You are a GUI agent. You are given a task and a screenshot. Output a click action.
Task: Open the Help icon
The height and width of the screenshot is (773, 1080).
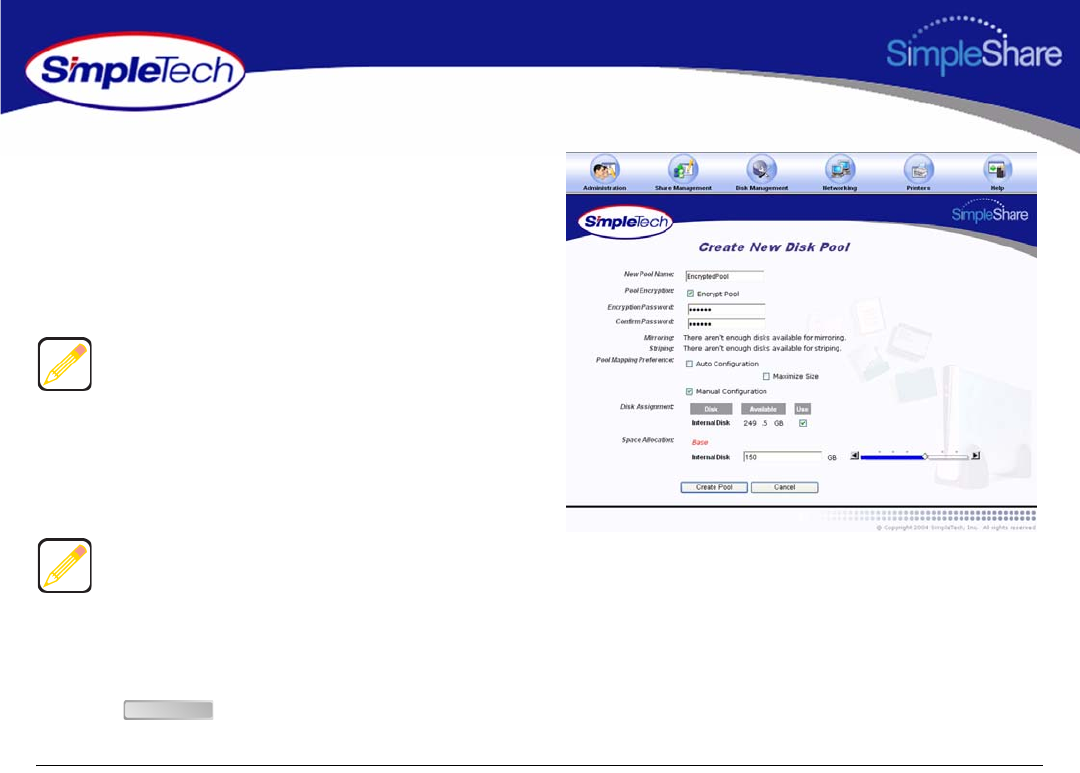(997, 169)
